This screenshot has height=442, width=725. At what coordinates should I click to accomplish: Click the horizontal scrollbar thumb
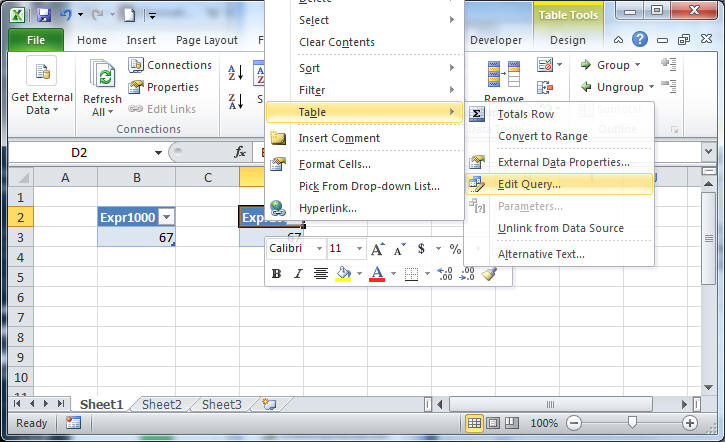pos(550,405)
